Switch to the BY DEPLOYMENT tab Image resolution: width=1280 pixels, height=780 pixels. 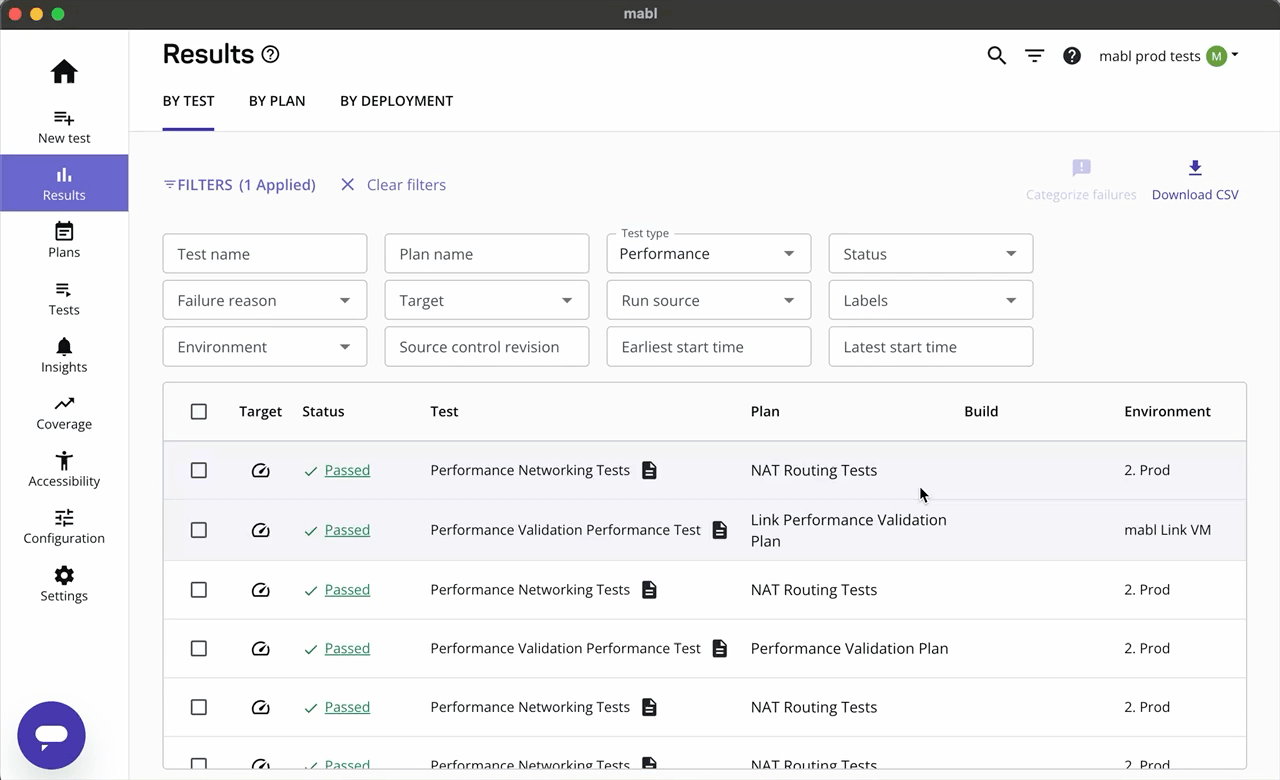click(396, 101)
